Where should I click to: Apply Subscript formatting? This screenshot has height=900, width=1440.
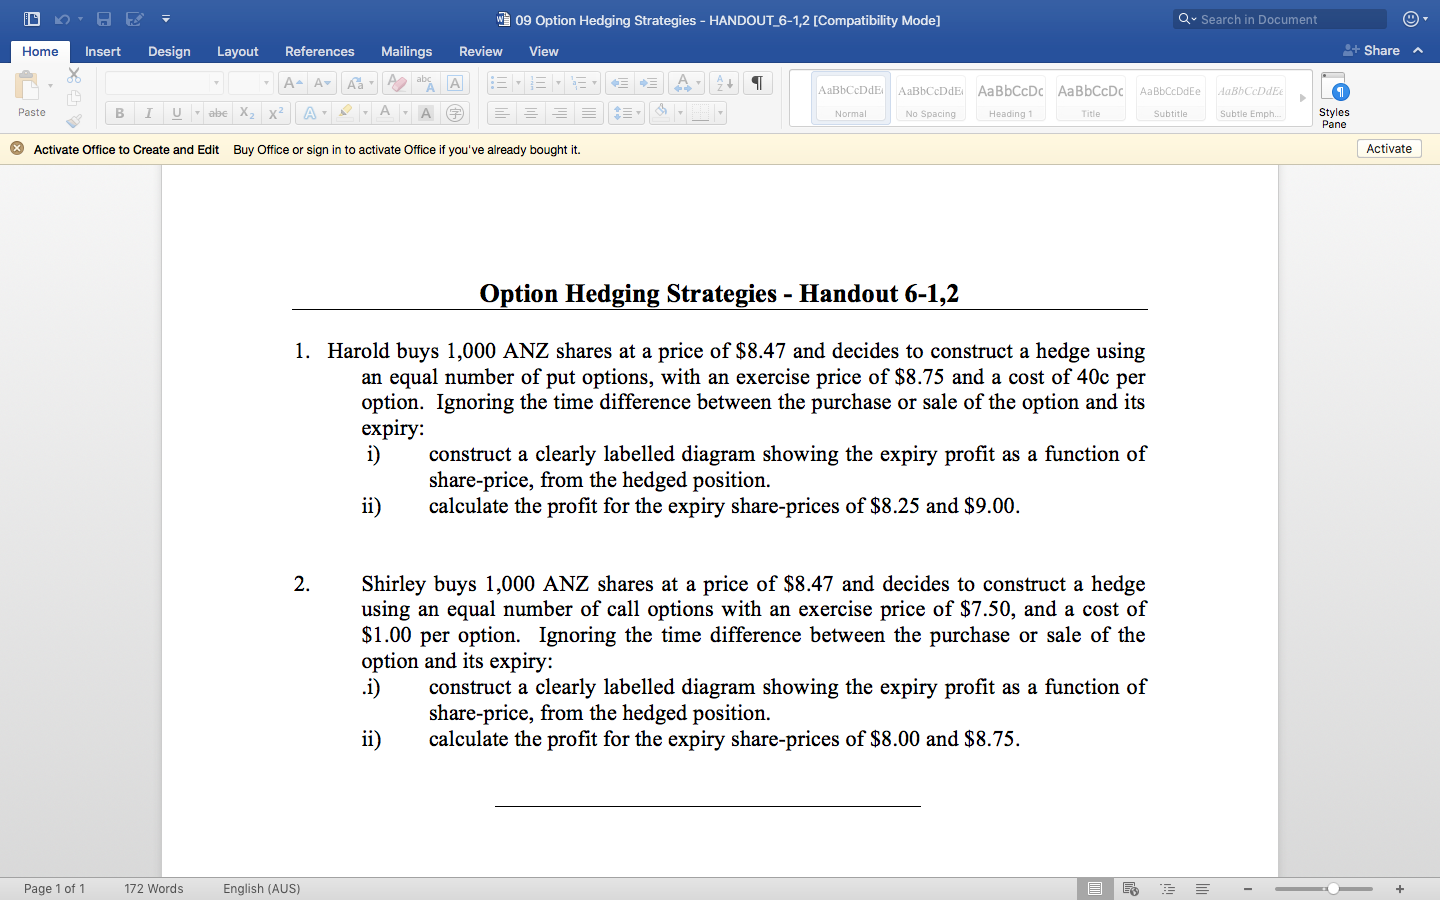click(x=247, y=113)
